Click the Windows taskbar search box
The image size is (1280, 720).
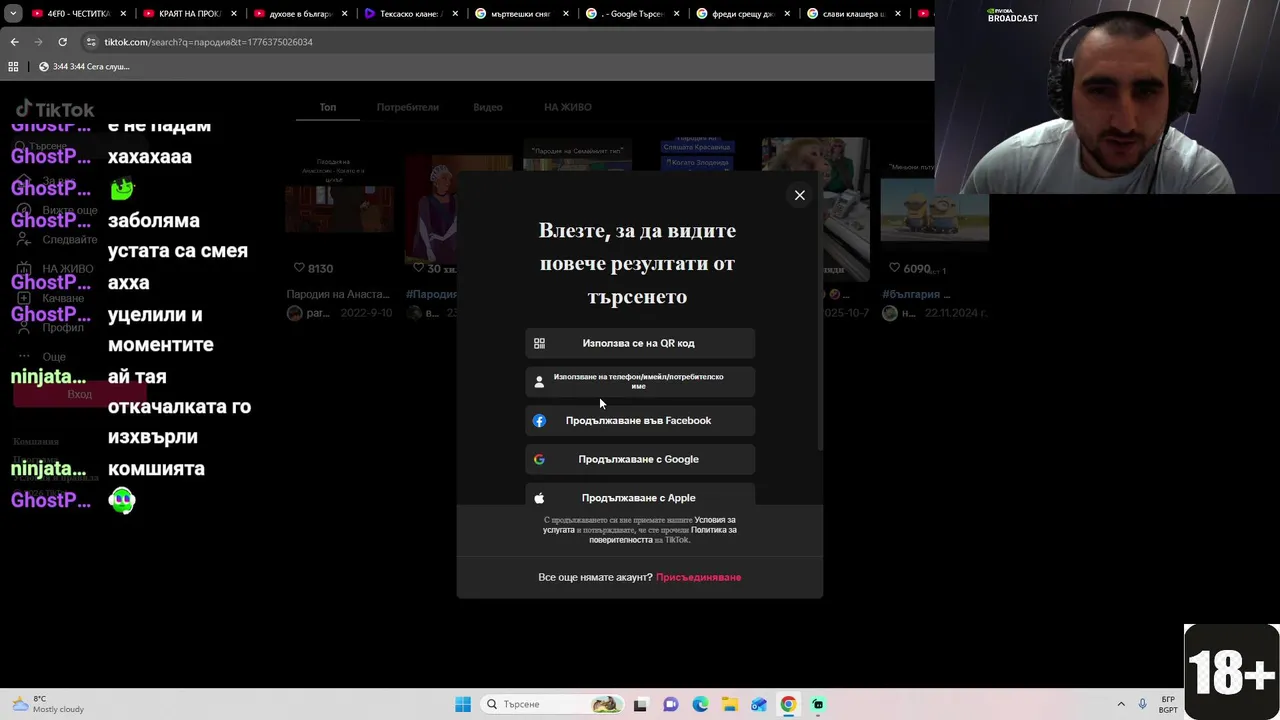point(550,704)
